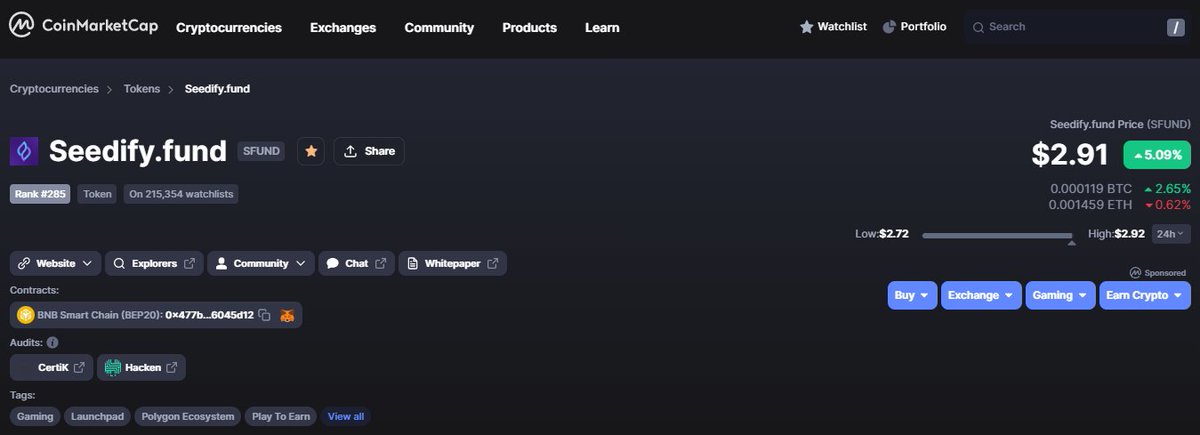
Task: Select the Launchpad tag
Action: click(x=98, y=416)
